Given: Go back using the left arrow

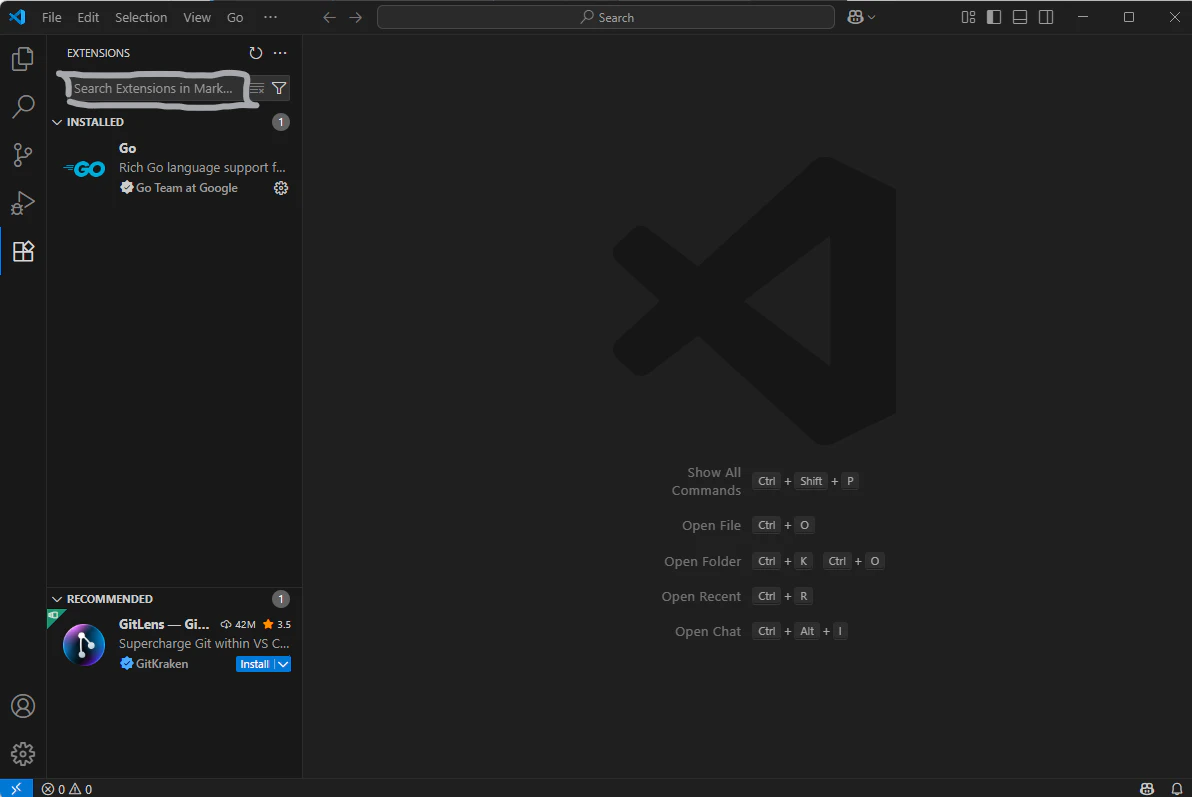Looking at the screenshot, I should click(x=329, y=17).
